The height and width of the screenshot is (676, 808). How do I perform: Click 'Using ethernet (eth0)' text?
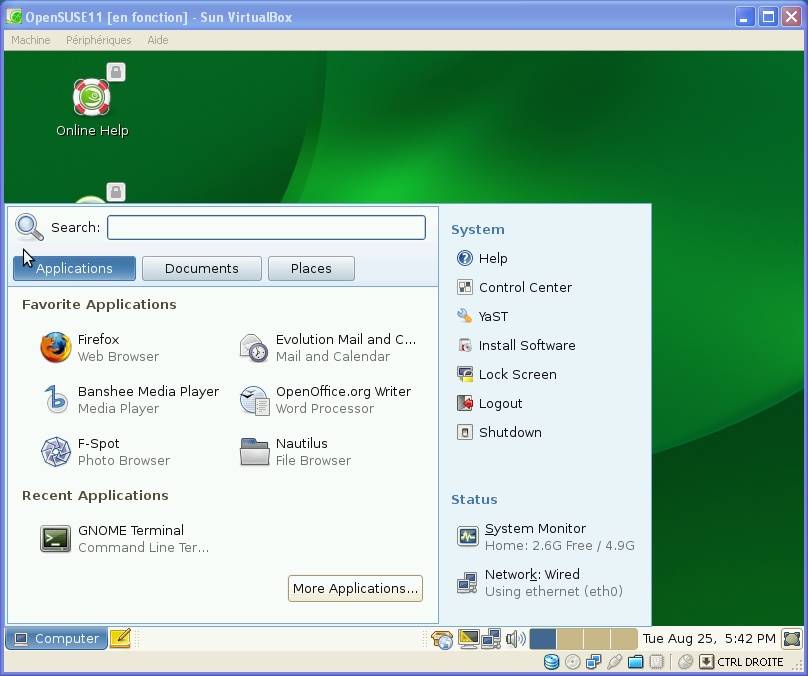tap(553, 592)
